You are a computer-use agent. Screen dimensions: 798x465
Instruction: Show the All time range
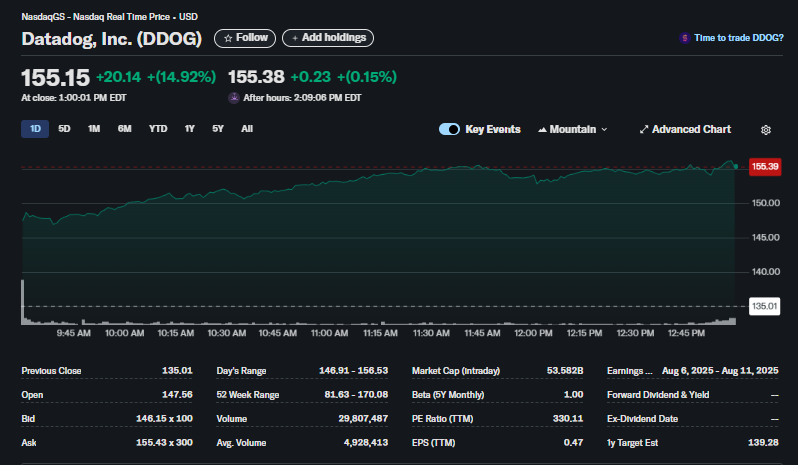247,129
